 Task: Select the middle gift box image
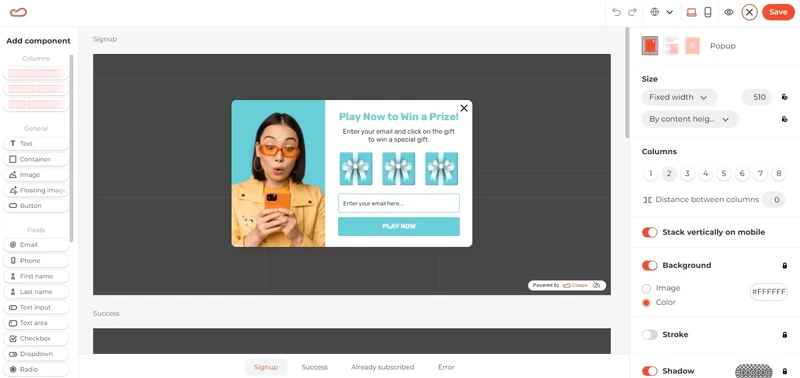(398, 168)
